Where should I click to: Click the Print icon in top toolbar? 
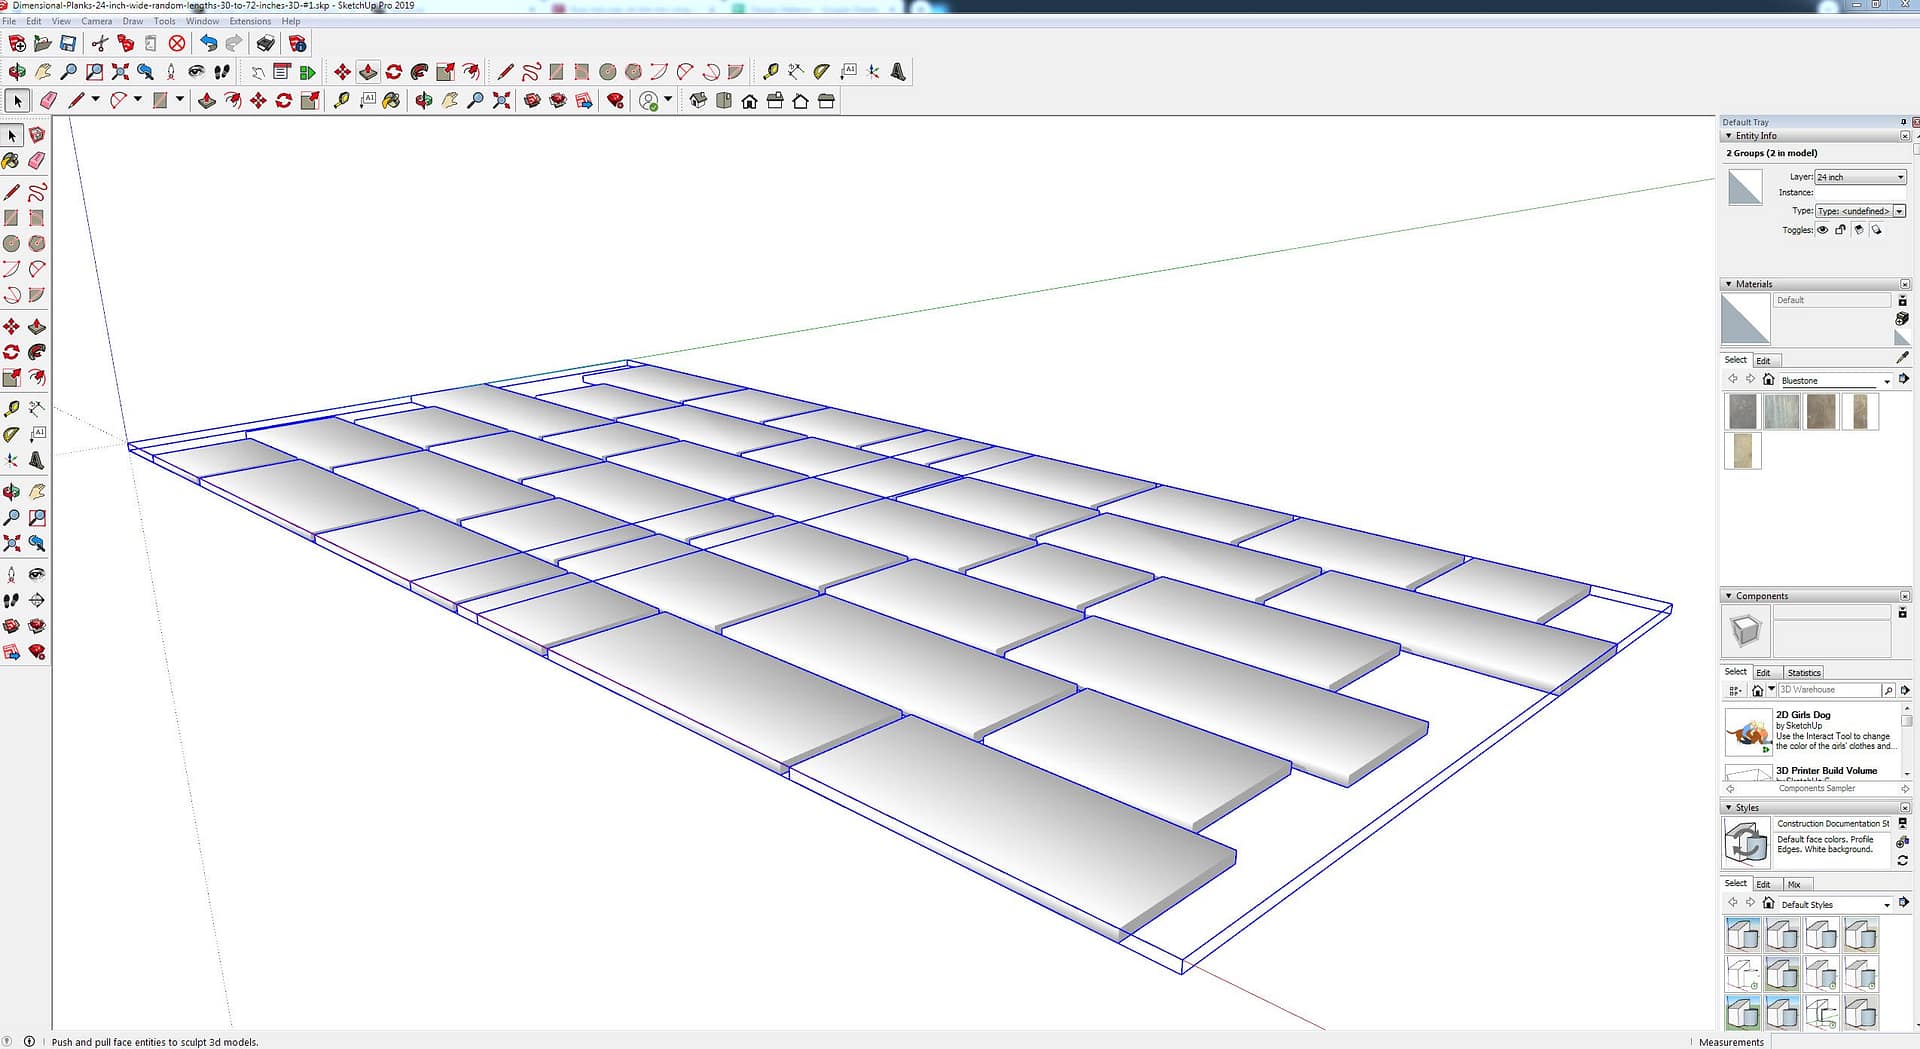pyautogui.click(x=265, y=43)
